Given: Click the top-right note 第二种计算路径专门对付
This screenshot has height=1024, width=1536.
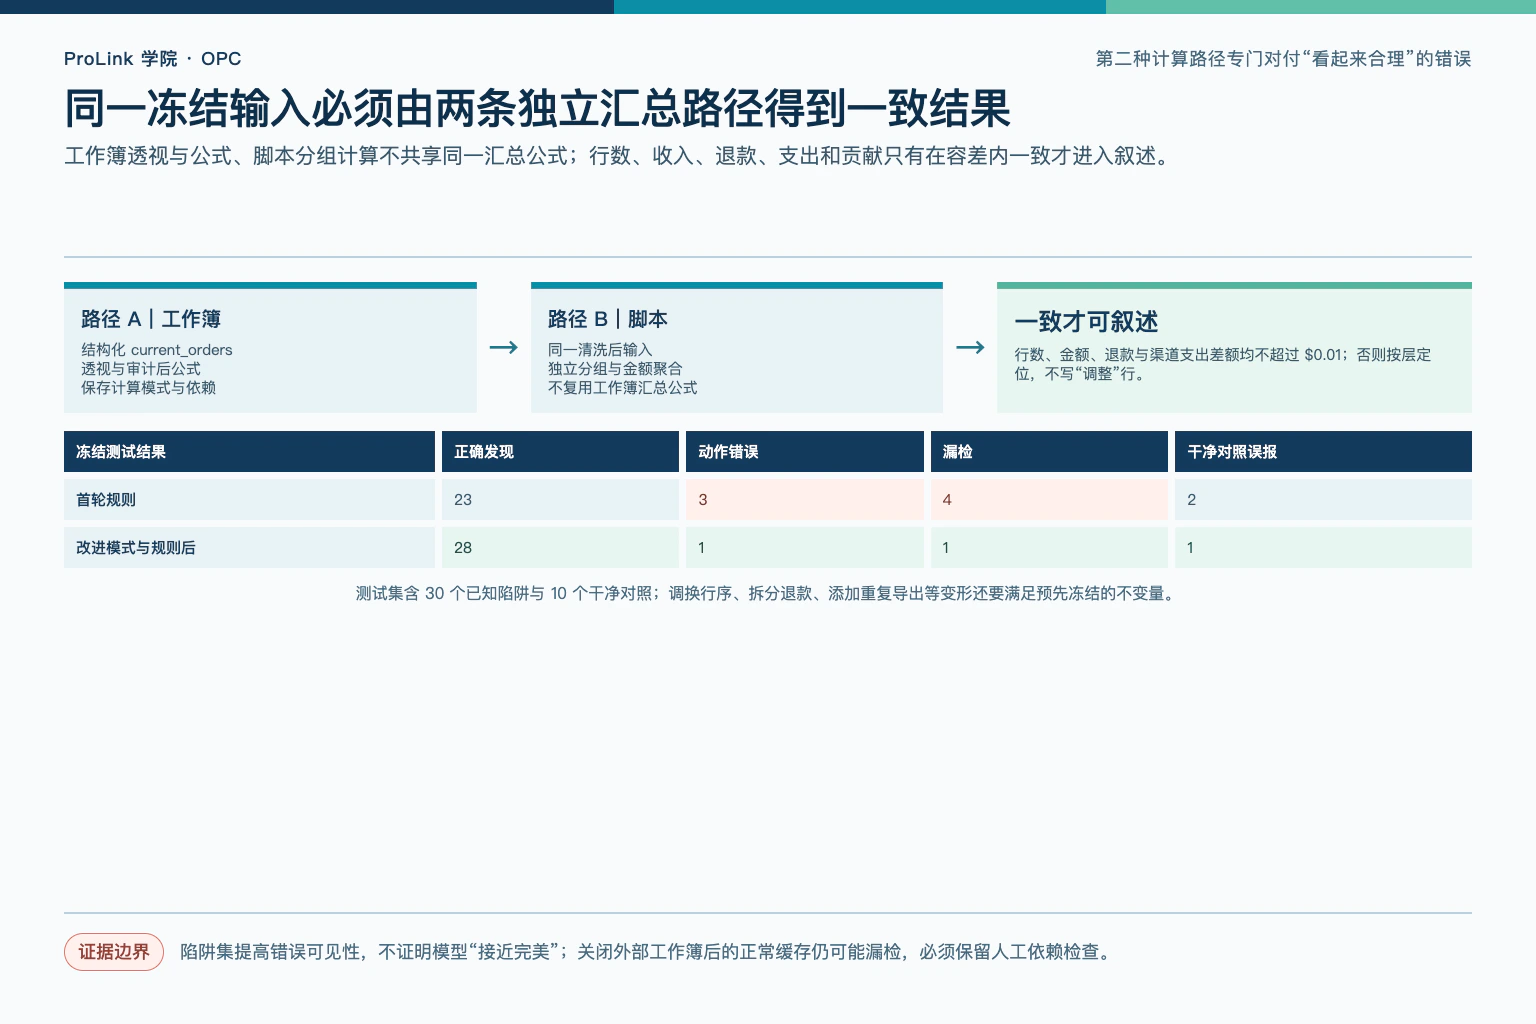Looking at the screenshot, I should coord(1283,59).
